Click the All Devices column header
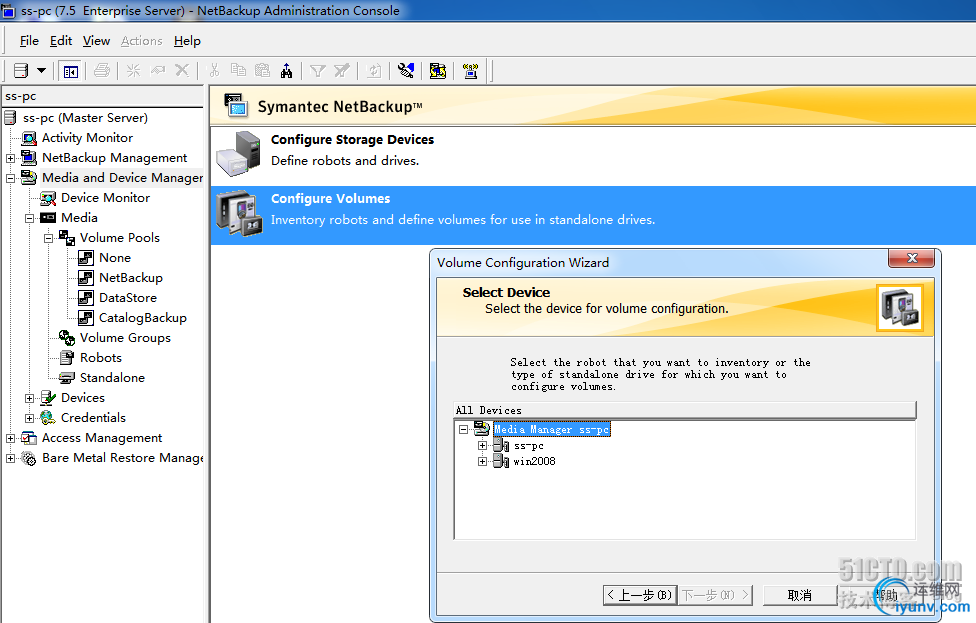Screen dimensions: 976x623 click(685, 411)
